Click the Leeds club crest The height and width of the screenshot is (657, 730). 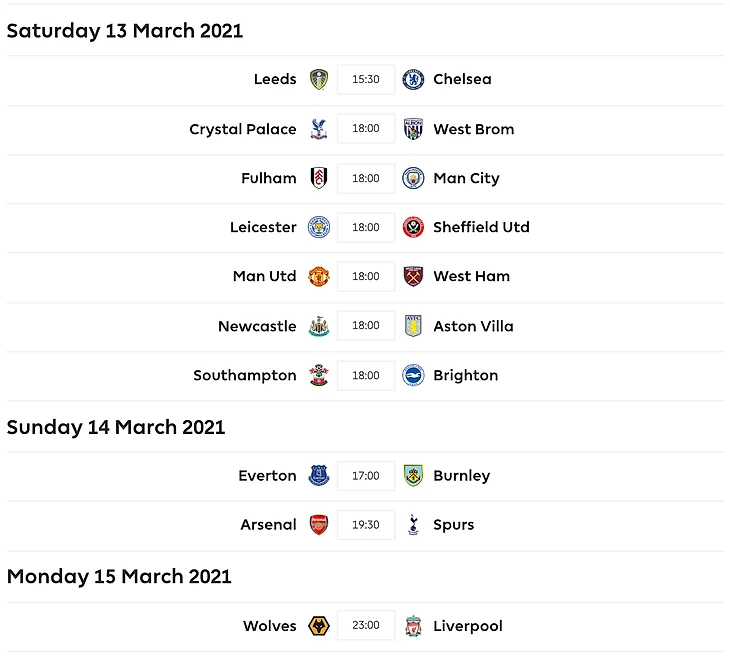point(319,80)
